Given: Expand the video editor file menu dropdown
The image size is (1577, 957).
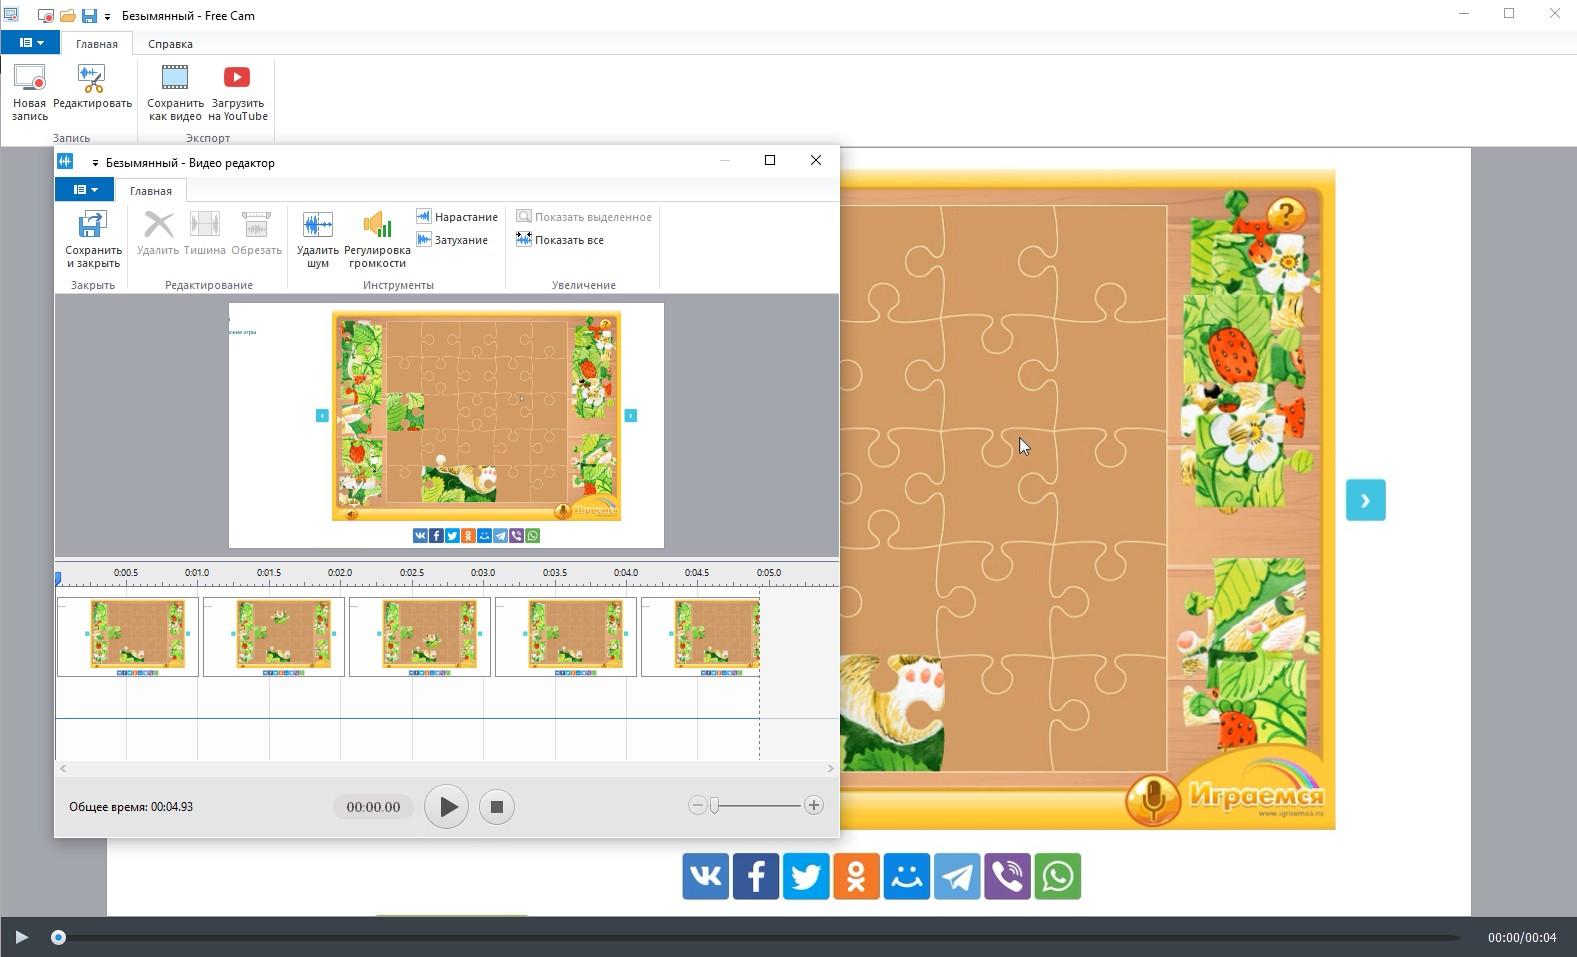Looking at the screenshot, I should click(x=85, y=190).
